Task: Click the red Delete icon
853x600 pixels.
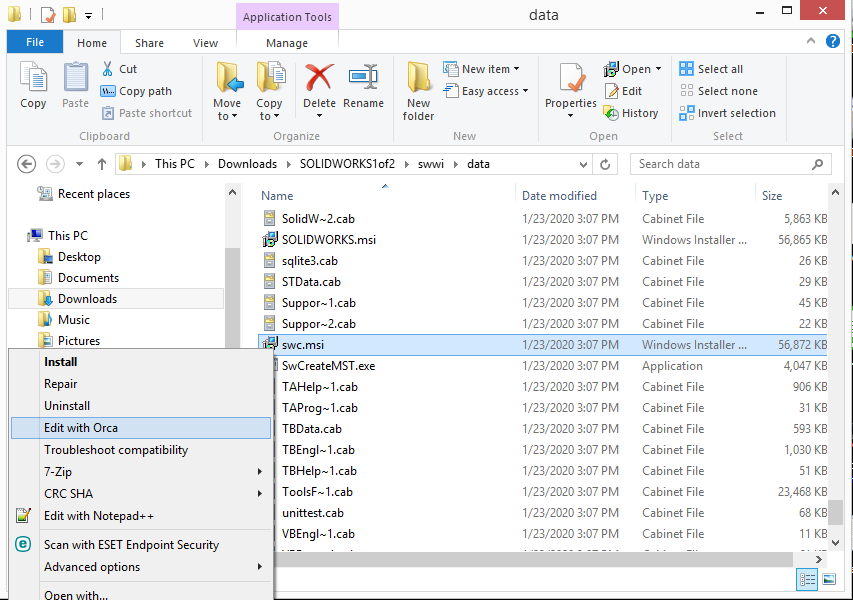Action: click(319, 77)
